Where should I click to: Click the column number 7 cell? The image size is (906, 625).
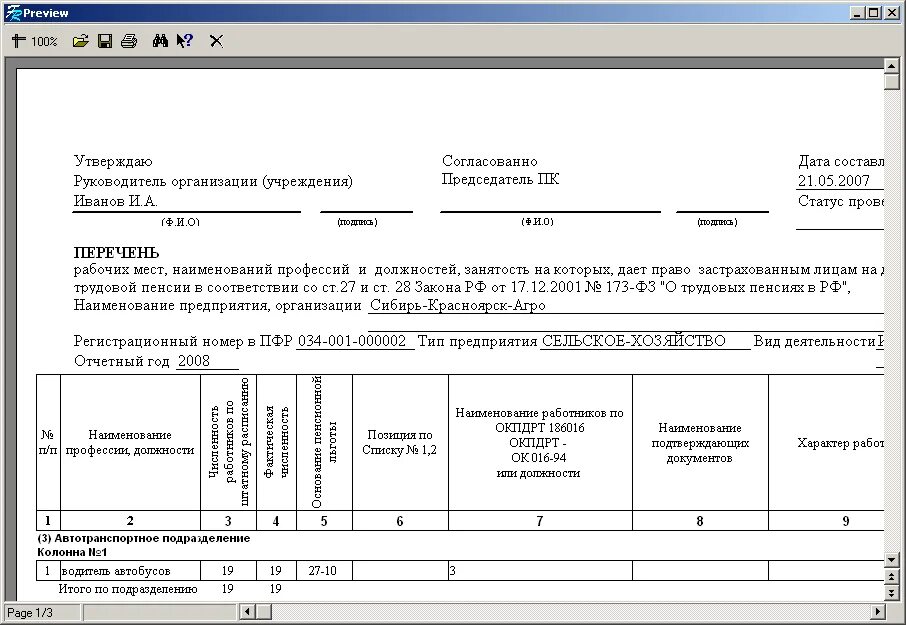click(540, 521)
